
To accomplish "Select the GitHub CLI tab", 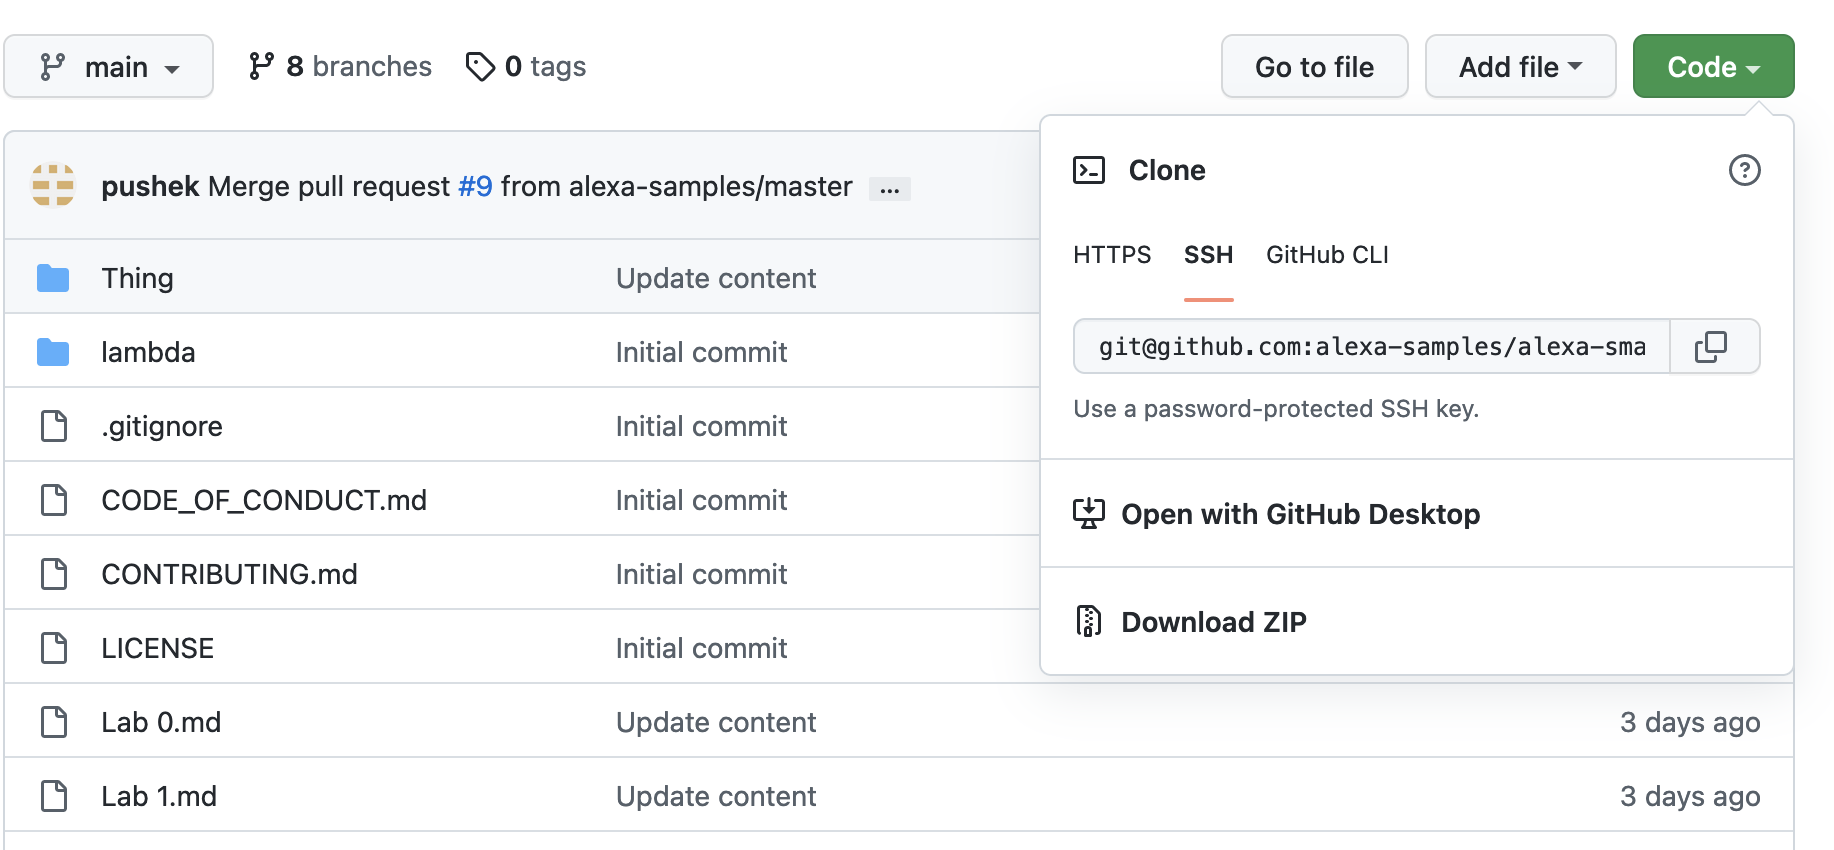I will (x=1327, y=255).
